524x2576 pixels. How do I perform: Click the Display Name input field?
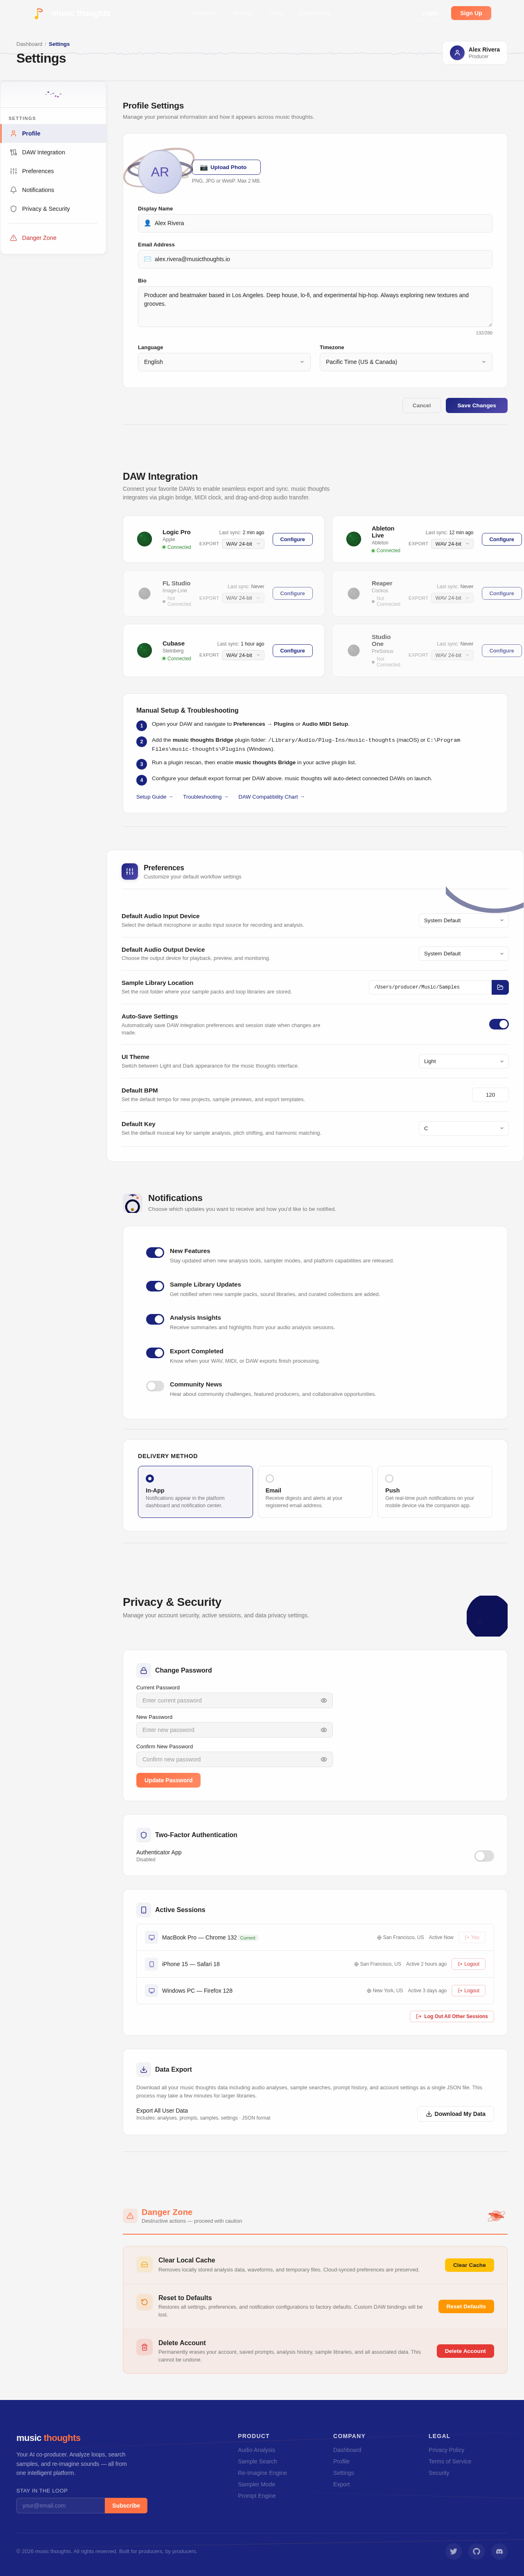315,223
